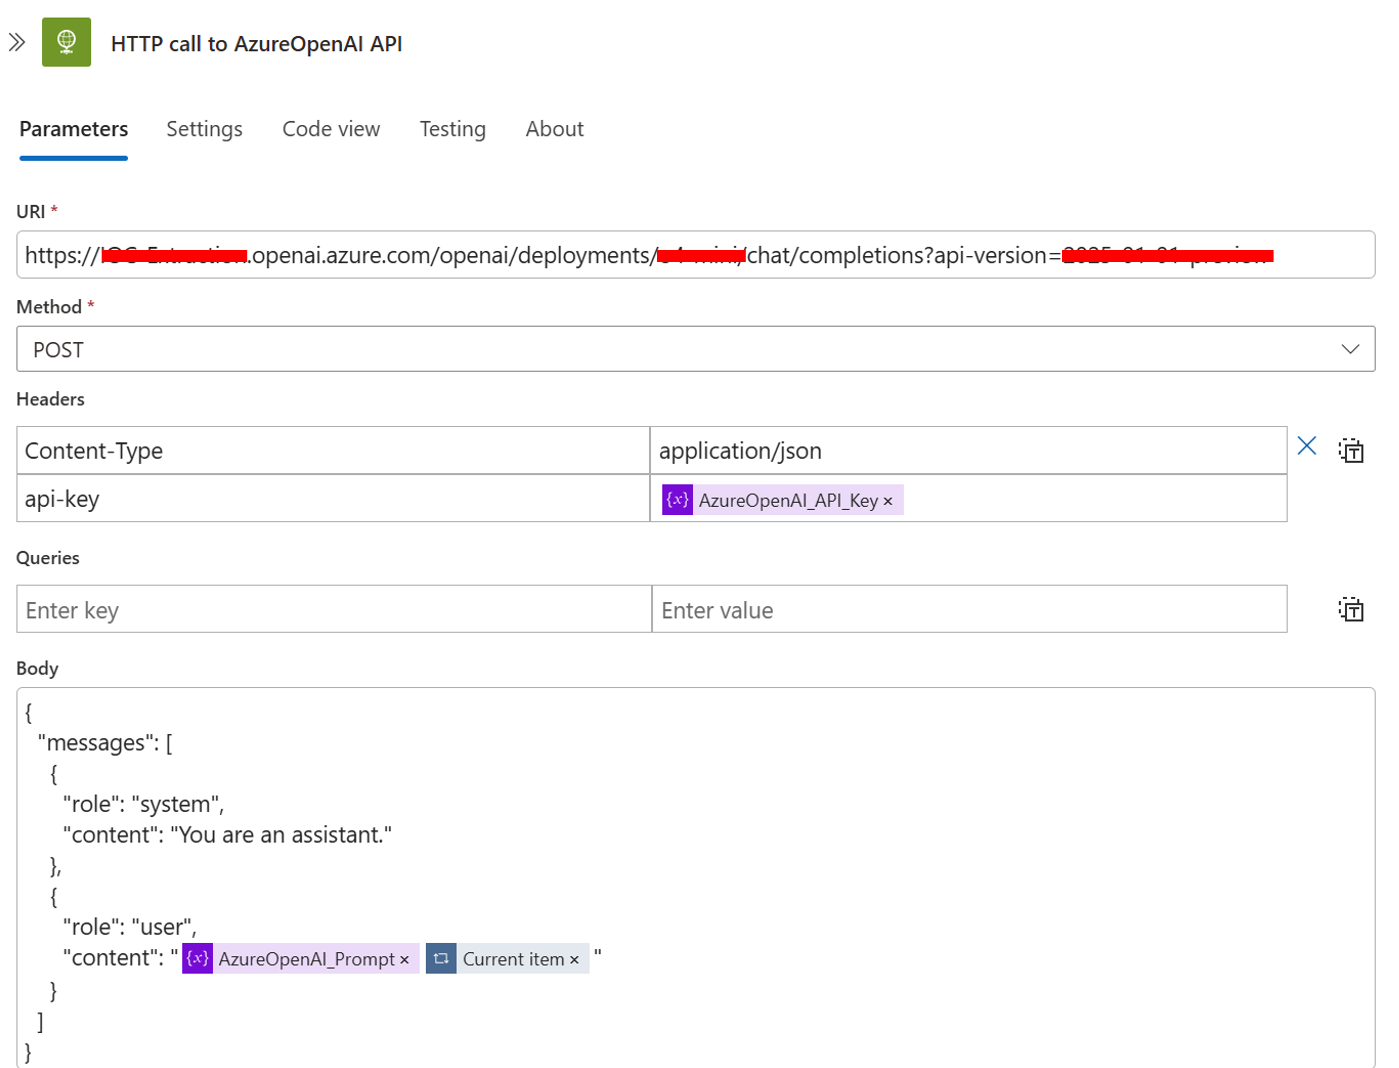Click the Current item loop icon
The height and width of the screenshot is (1068, 1399).
coord(441,958)
